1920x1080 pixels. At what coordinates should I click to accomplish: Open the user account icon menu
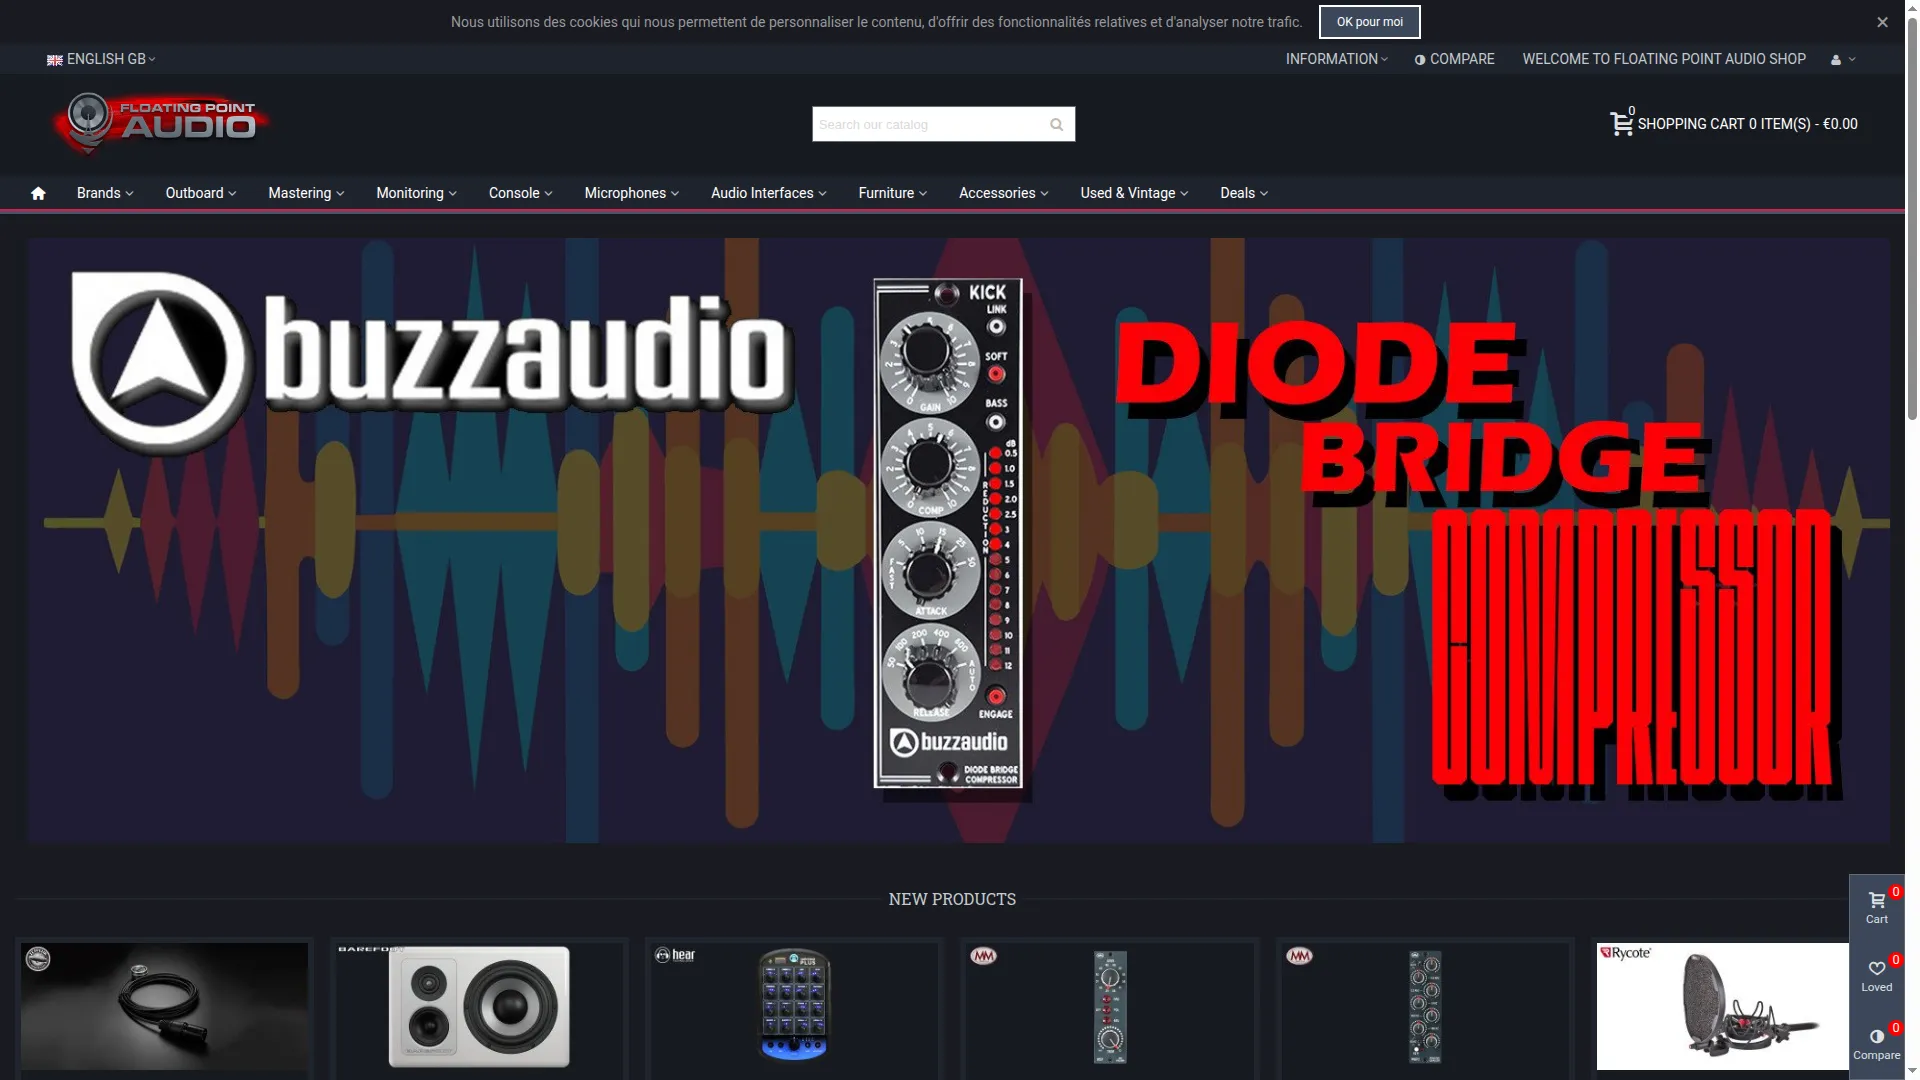pos(1842,60)
